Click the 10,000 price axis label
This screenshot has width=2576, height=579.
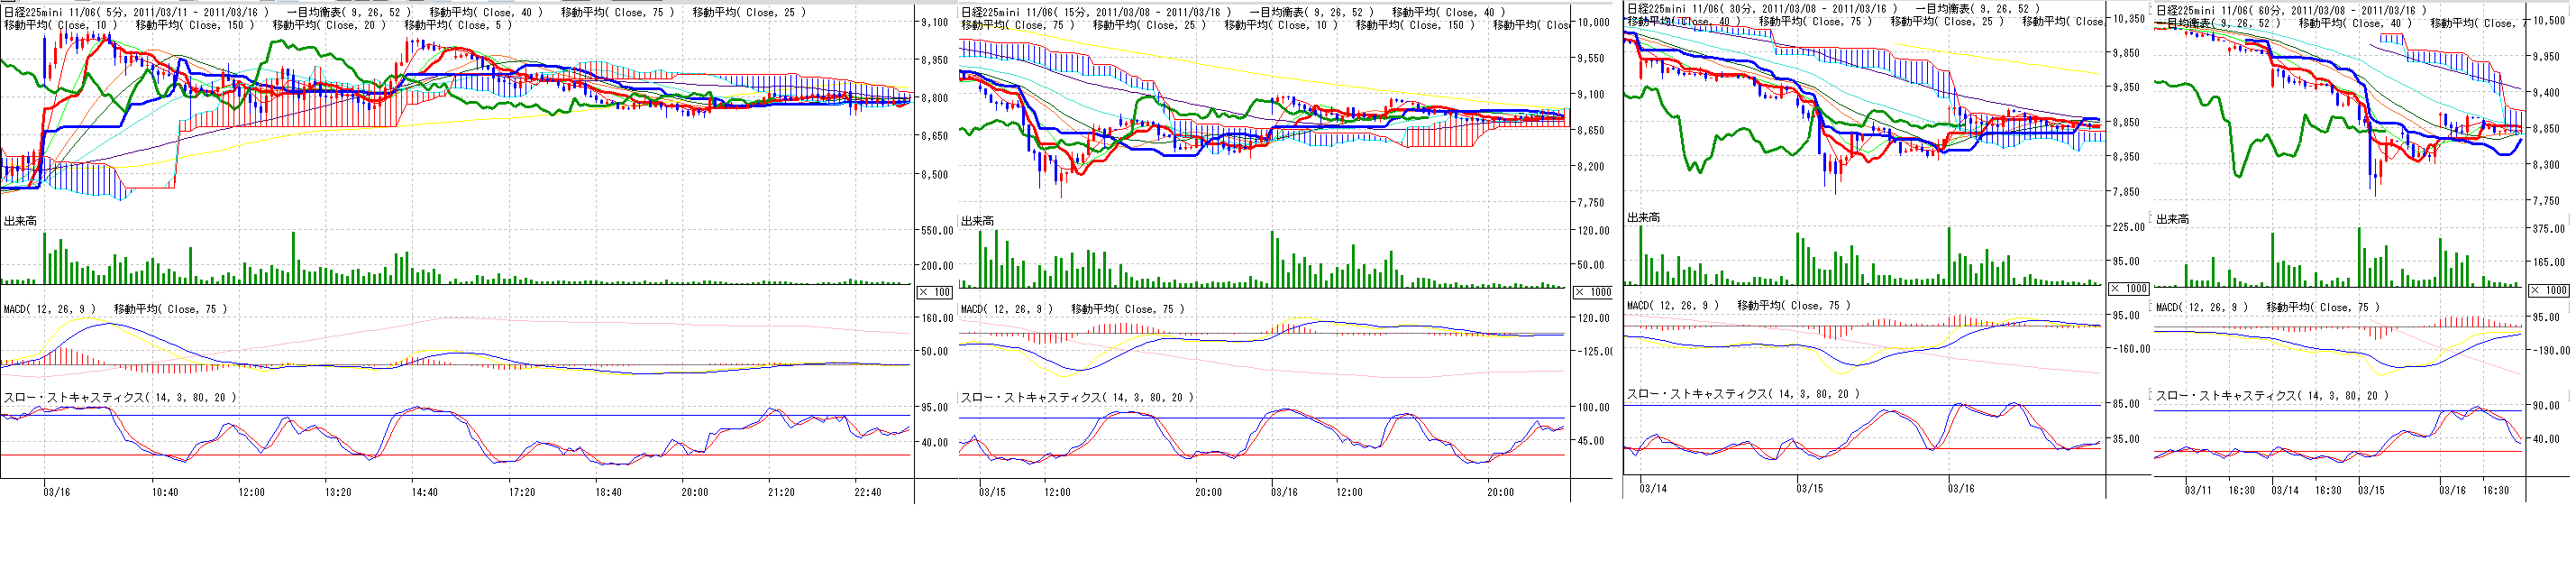click(x=1594, y=22)
